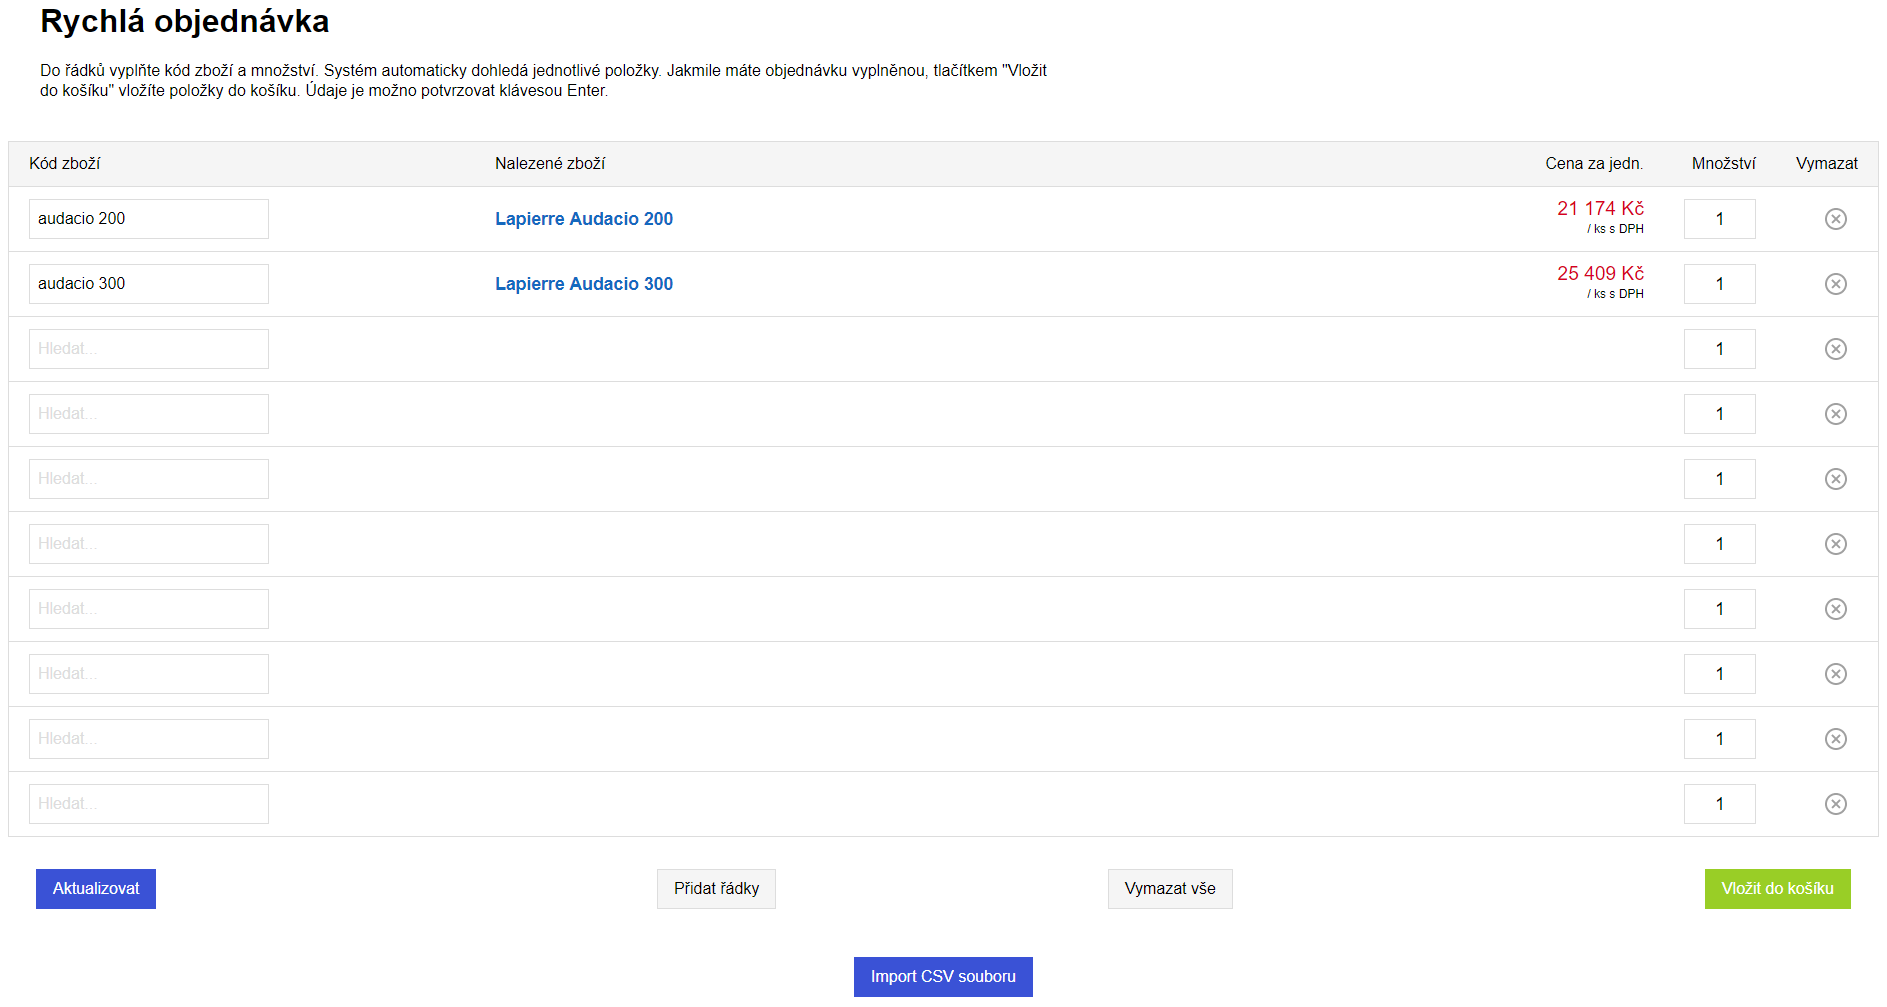Open the Lapierre Audacio 200 link
1887x1007 pixels.
584,219
